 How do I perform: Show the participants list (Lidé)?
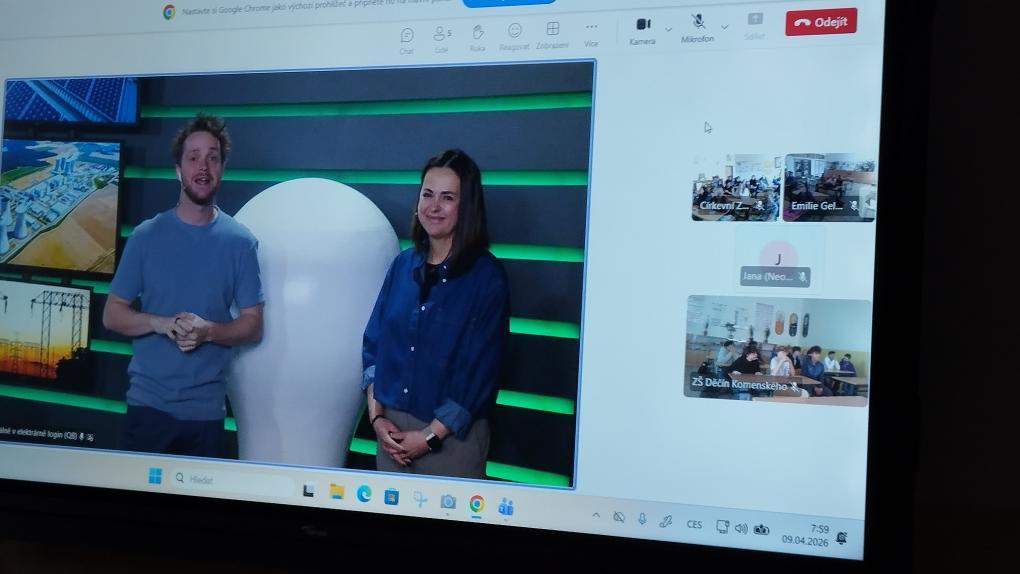coord(441,38)
